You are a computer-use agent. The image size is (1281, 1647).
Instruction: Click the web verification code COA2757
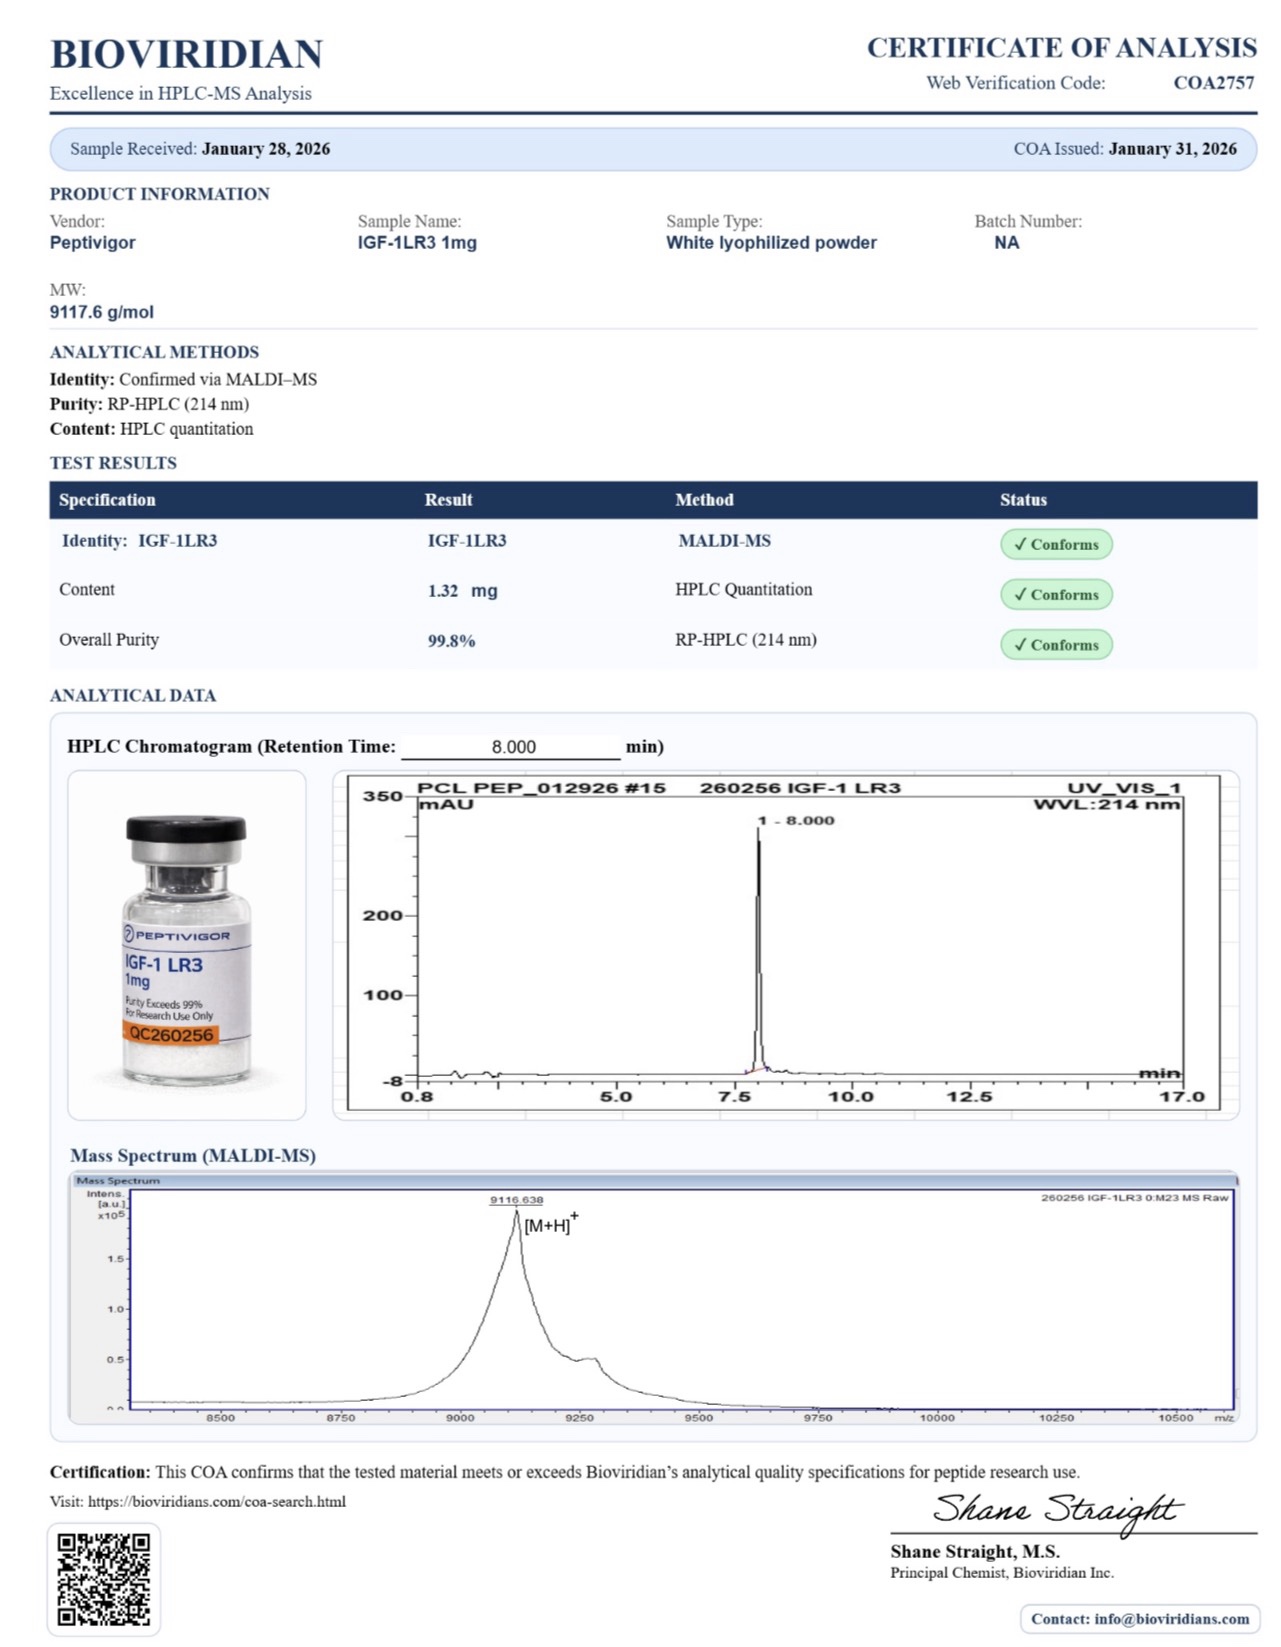pyautogui.click(x=1213, y=83)
